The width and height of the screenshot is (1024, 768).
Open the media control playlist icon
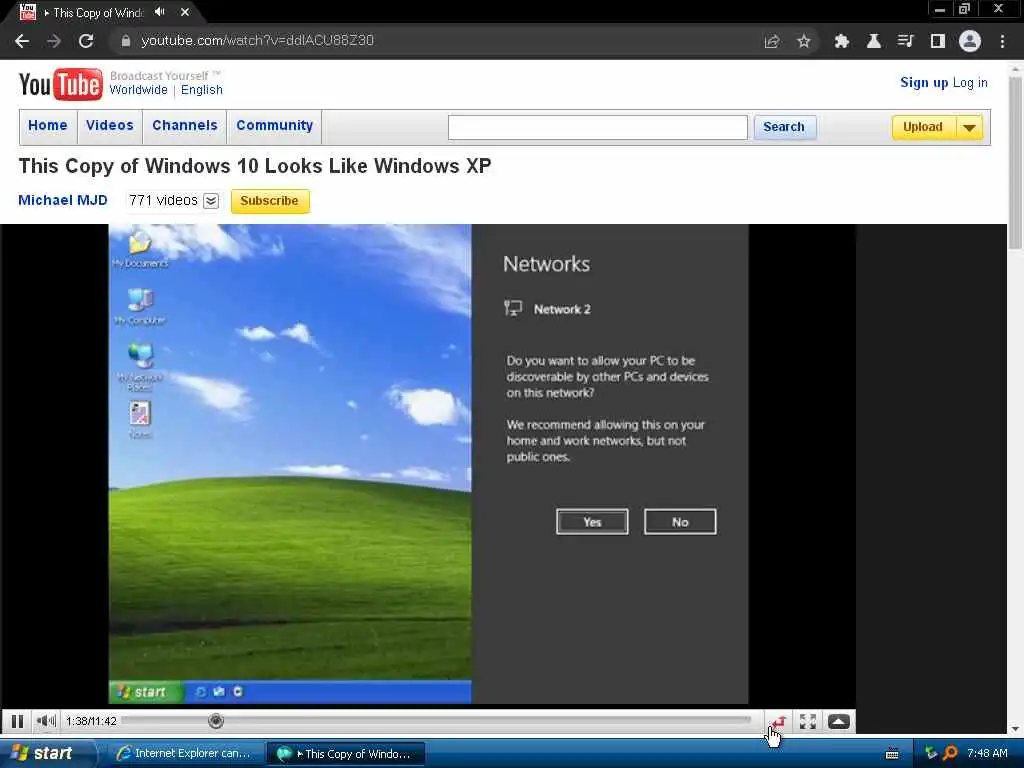tap(905, 41)
